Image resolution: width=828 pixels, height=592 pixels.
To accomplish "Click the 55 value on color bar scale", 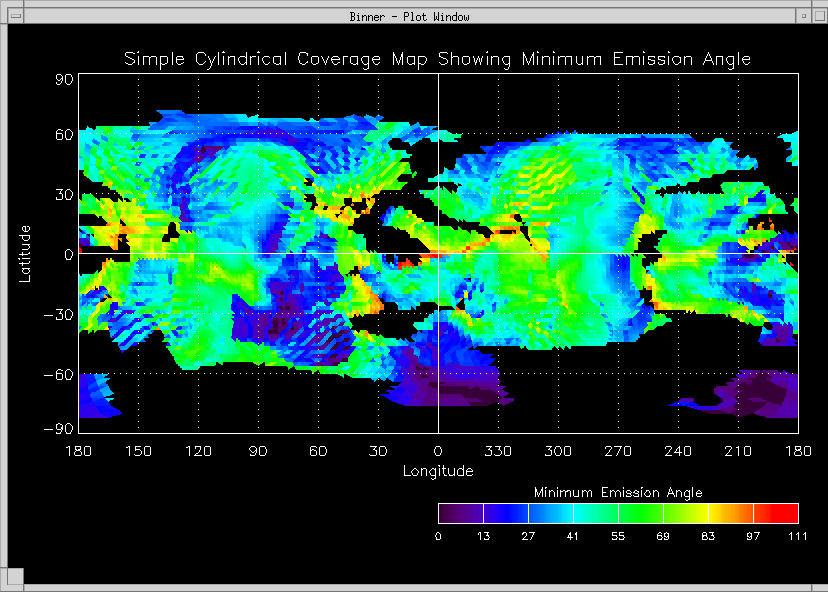I will pos(618,537).
